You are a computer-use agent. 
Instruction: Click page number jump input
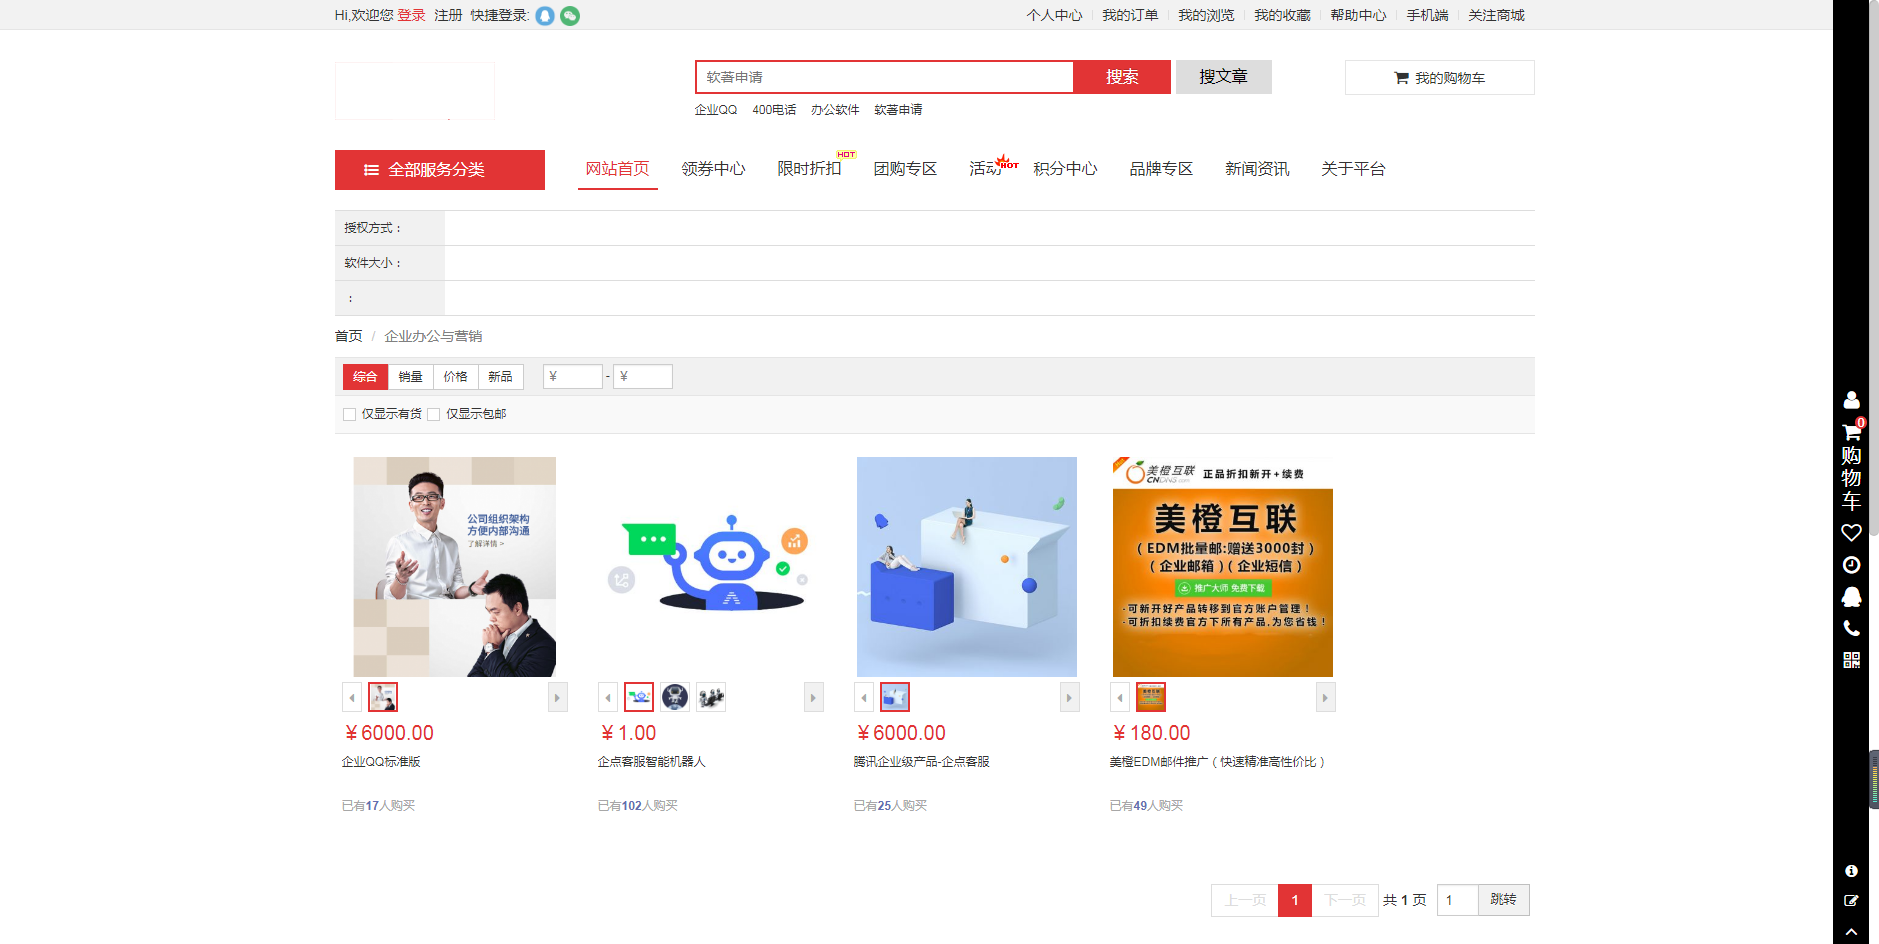point(1458,900)
